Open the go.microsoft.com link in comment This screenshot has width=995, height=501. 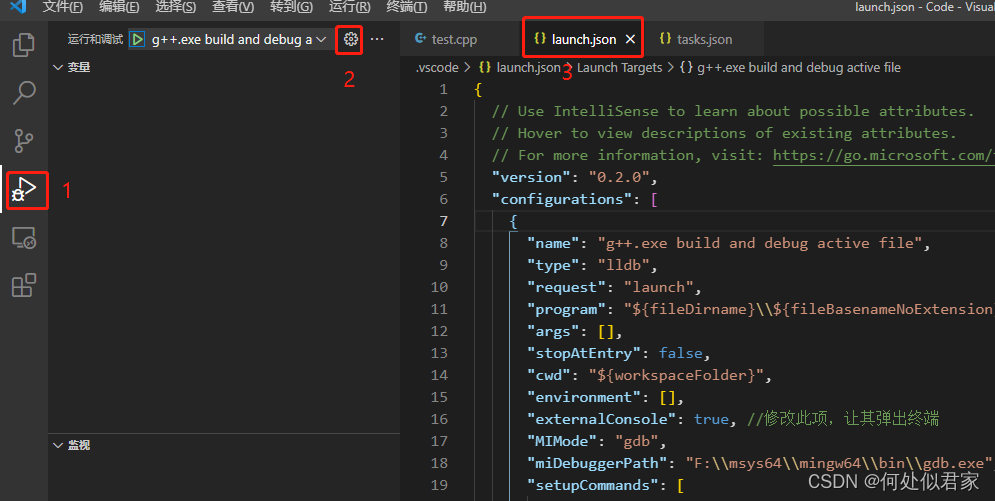click(883, 155)
